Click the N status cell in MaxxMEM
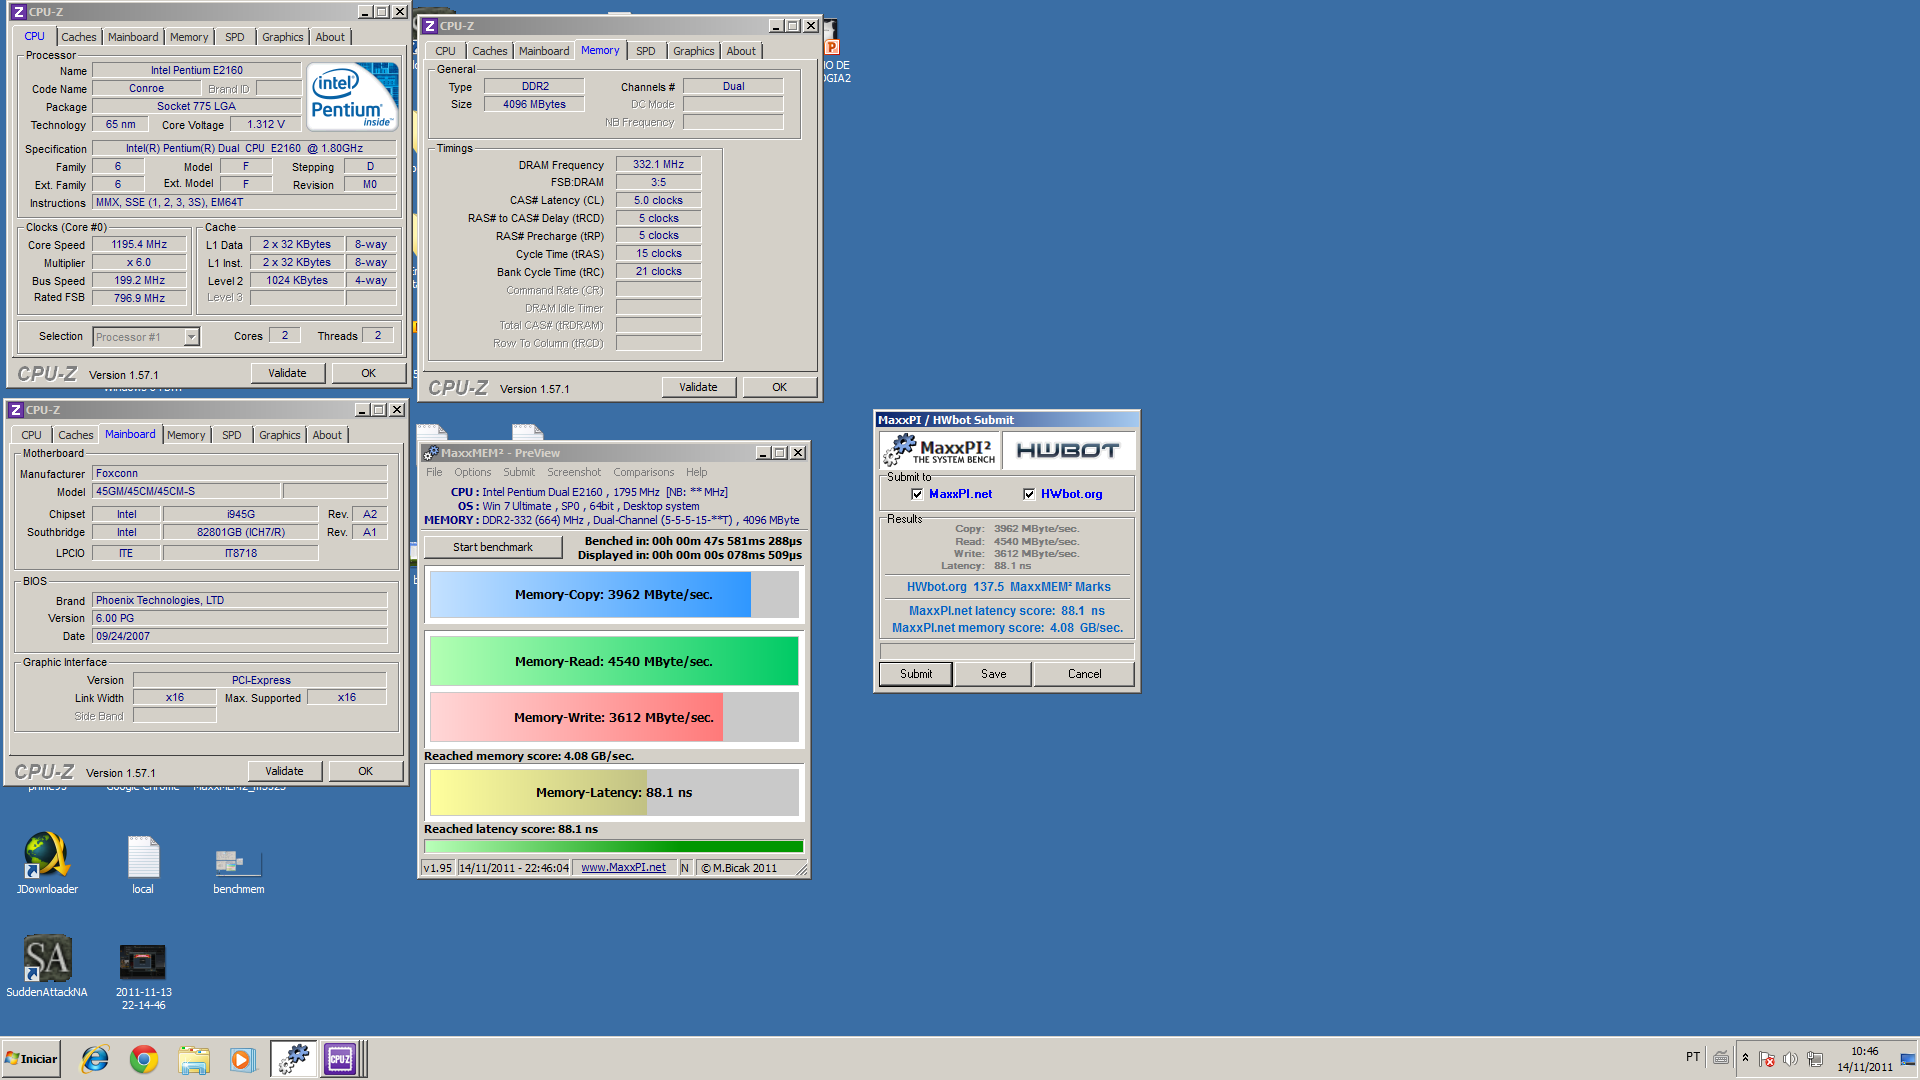1920x1080 pixels. [685, 868]
